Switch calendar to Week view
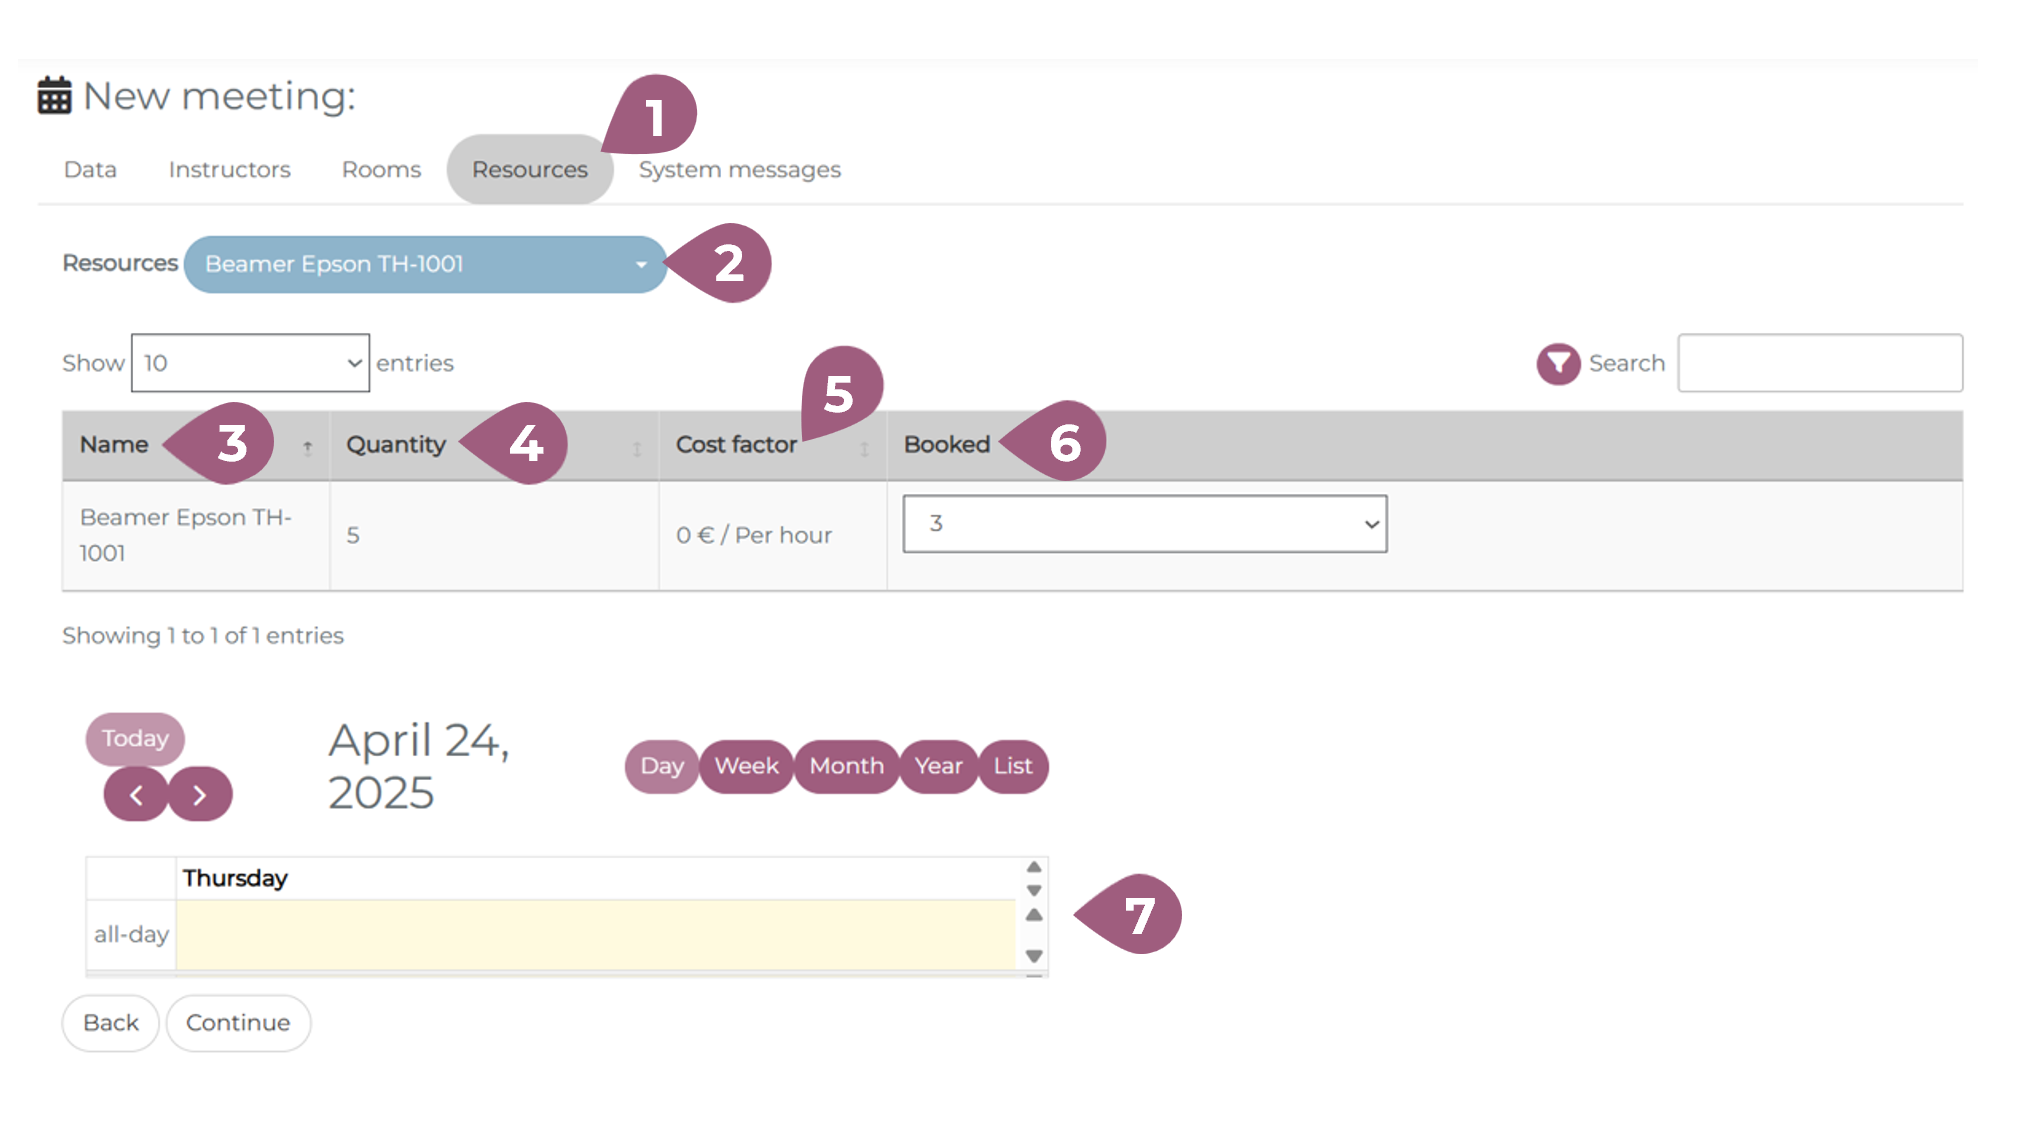This screenshot has width=2023, height=1138. (746, 767)
